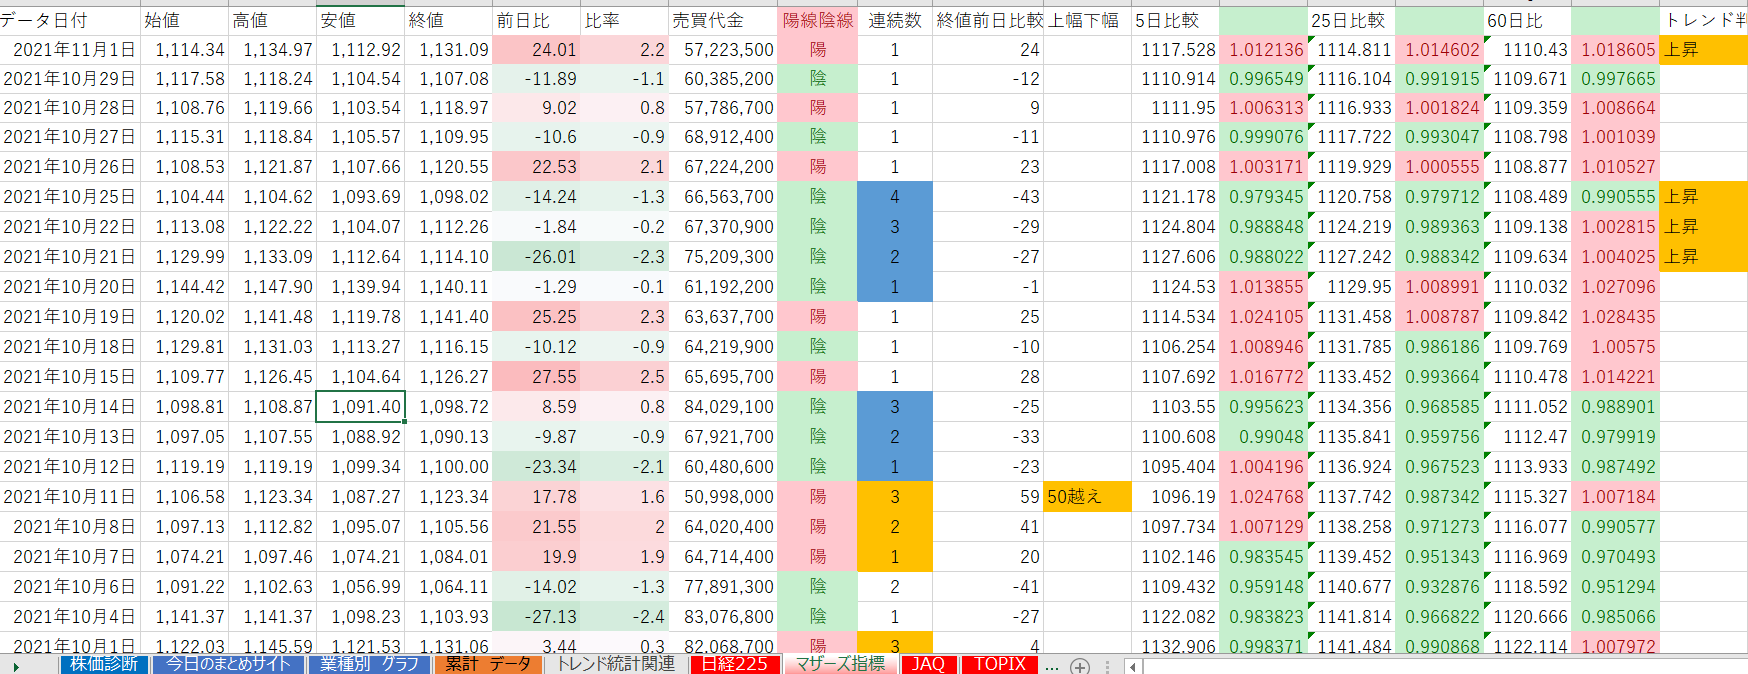Click the 前日比 value 27.55
The height and width of the screenshot is (674, 1748).
pyautogui.click(x=536, y=377)
